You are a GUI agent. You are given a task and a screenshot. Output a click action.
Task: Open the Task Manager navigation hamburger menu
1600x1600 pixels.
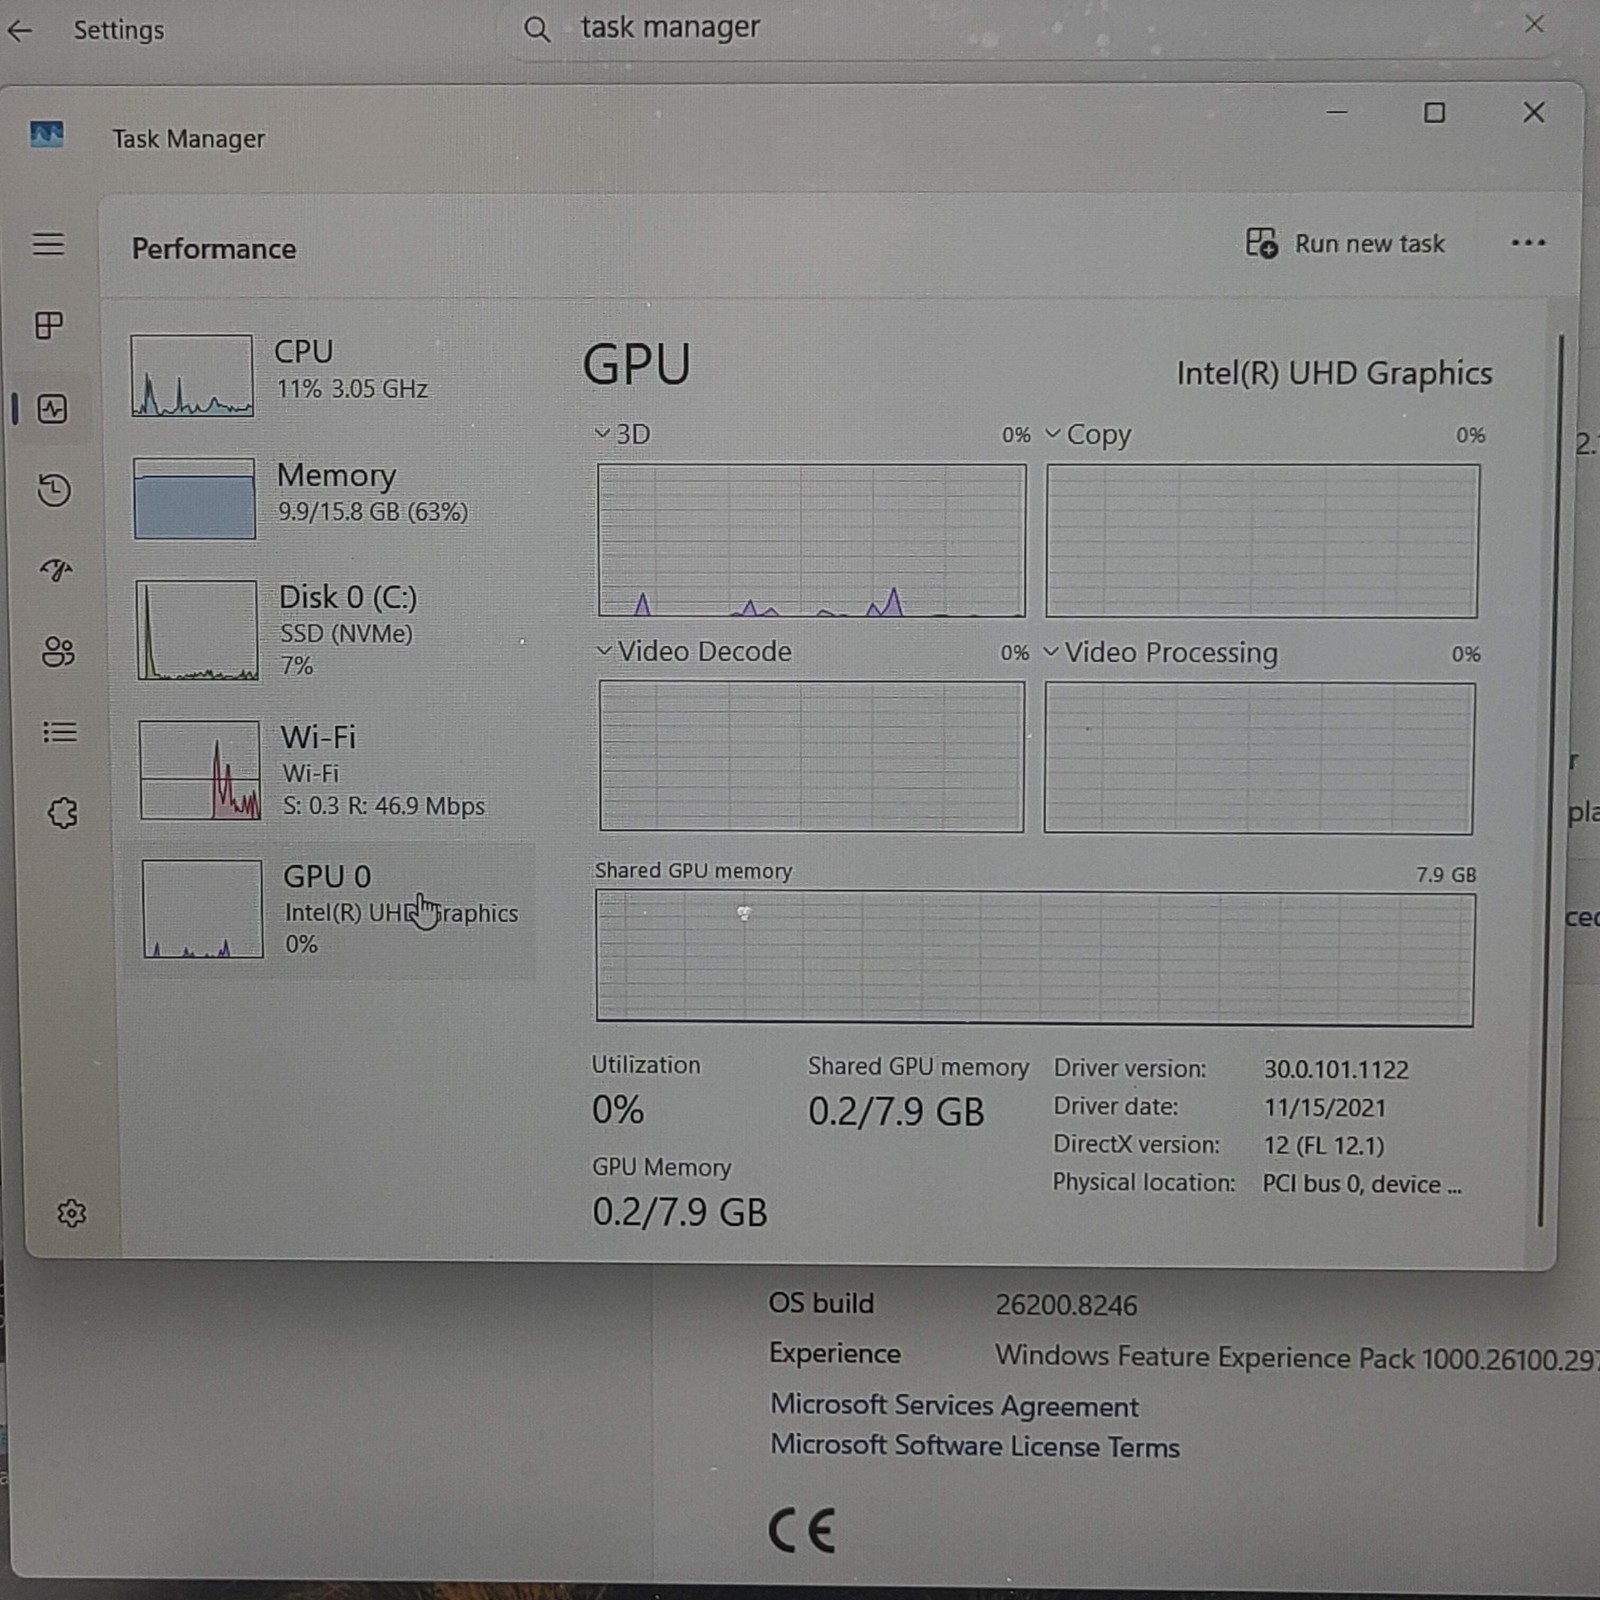(x=48, y=244)
